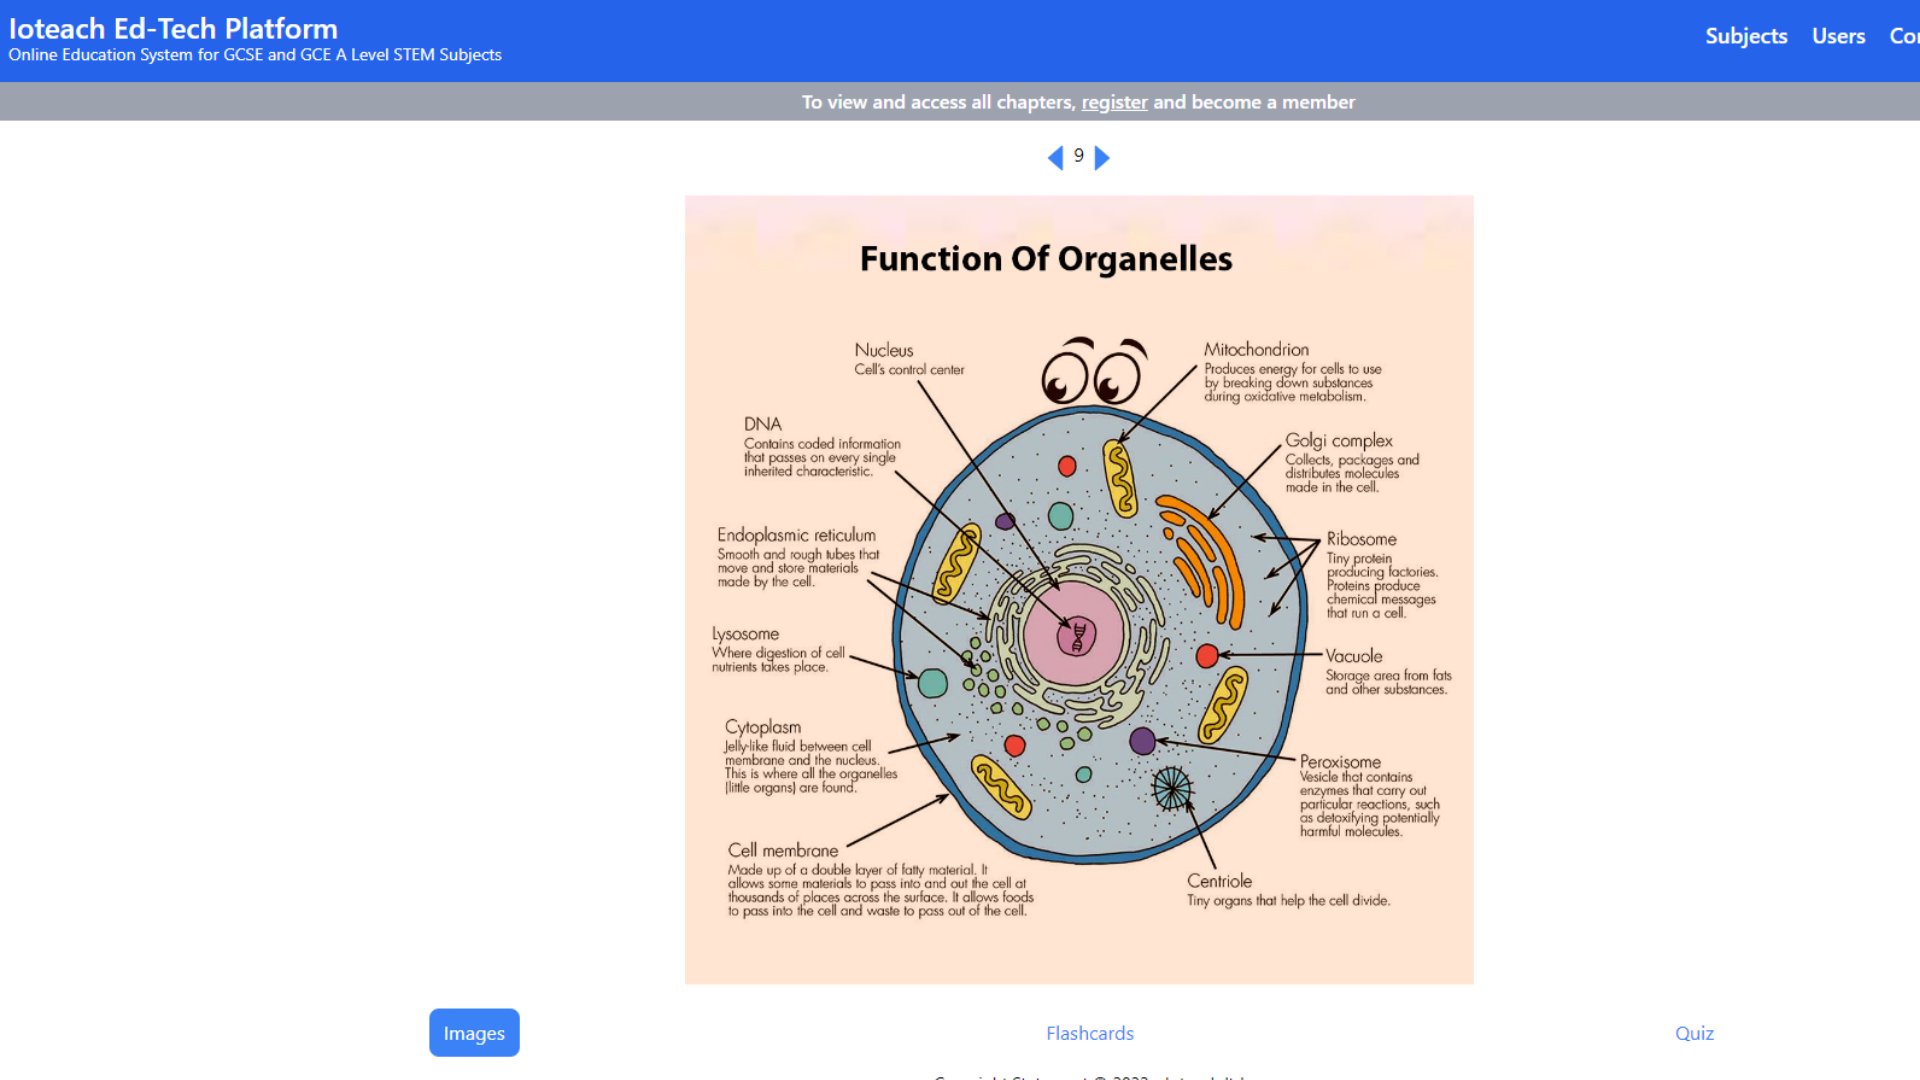The height and width of the screenshot is (1080, 1920).
Task: Switch to the Quiz view
Action: point(1694,1033)
